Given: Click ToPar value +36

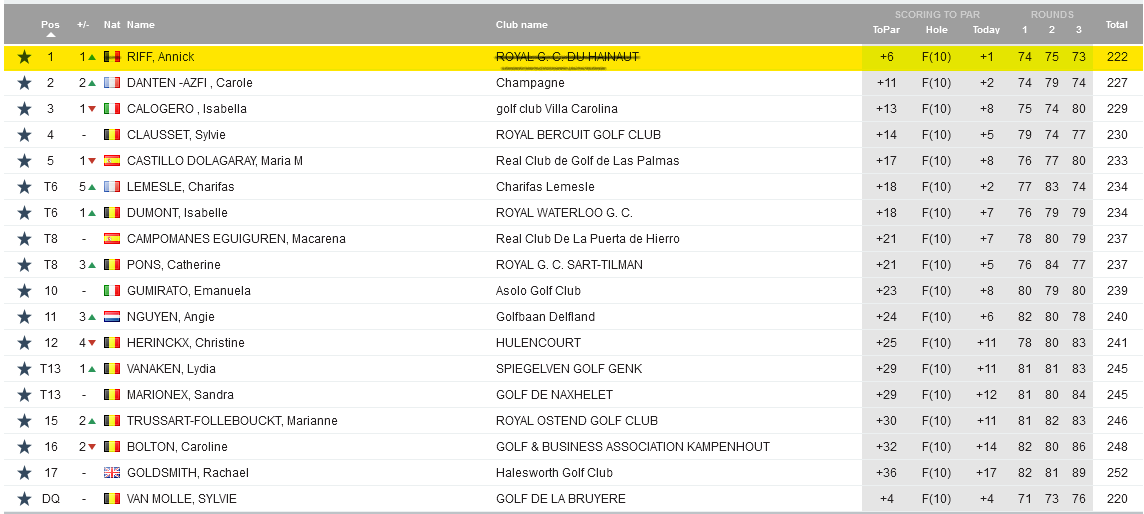Looking at the screenshot, I should pyautogui.click(x=886, y=473).
